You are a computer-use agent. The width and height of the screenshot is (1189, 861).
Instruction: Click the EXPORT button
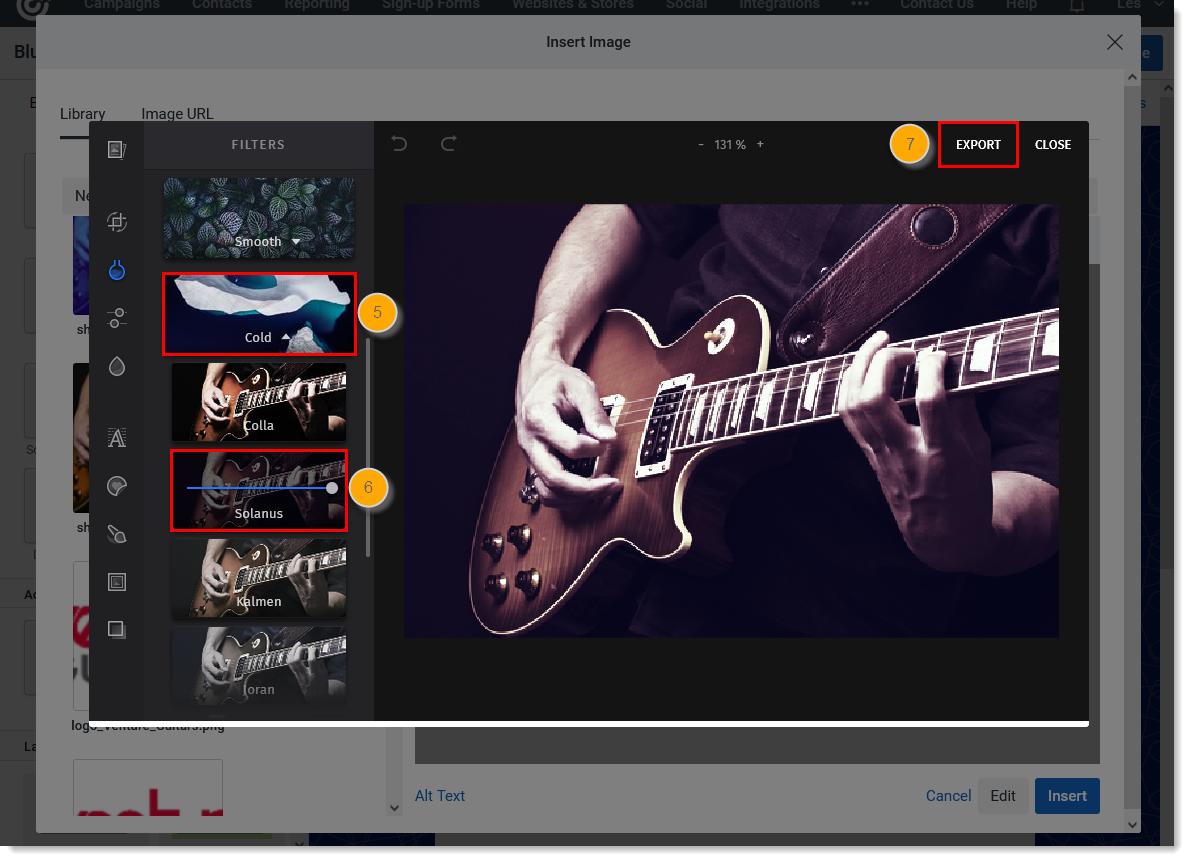pos(978,144)
